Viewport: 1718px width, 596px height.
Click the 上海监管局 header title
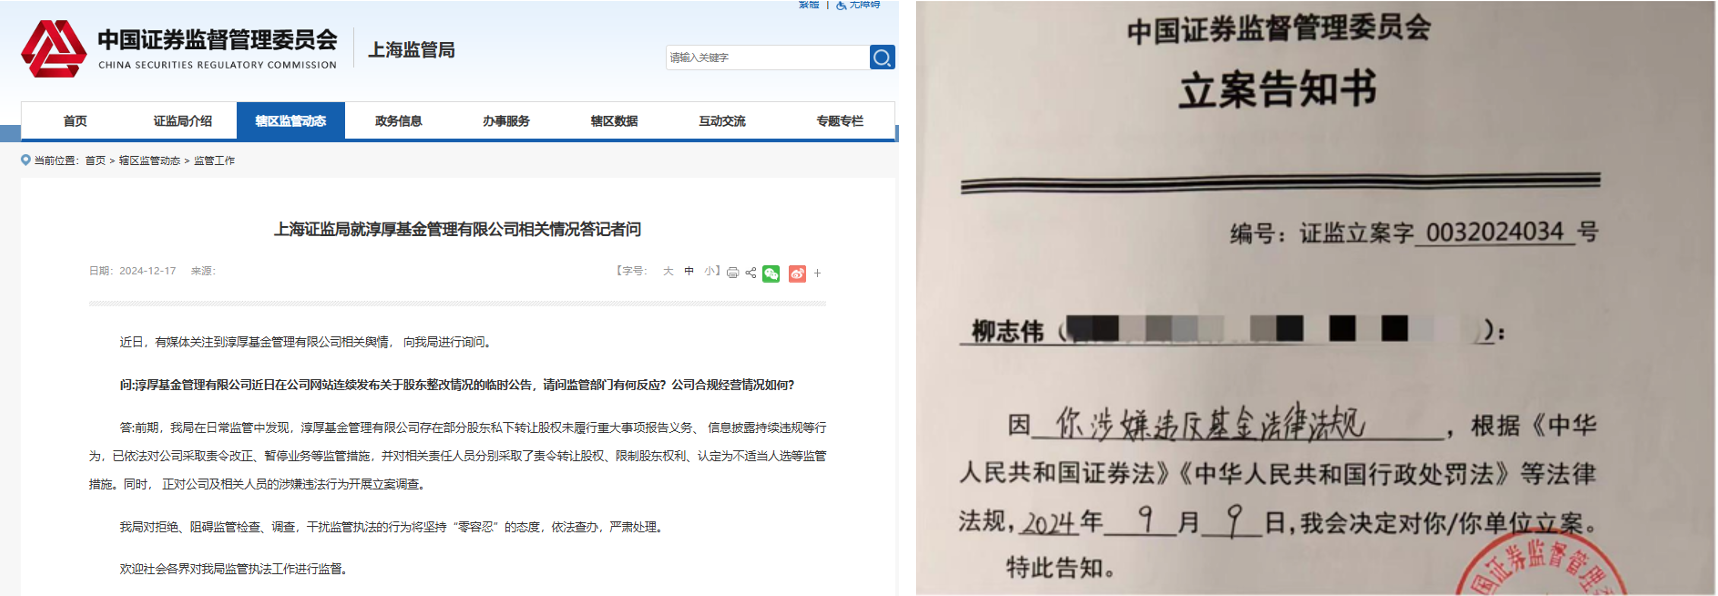point(412,50)
